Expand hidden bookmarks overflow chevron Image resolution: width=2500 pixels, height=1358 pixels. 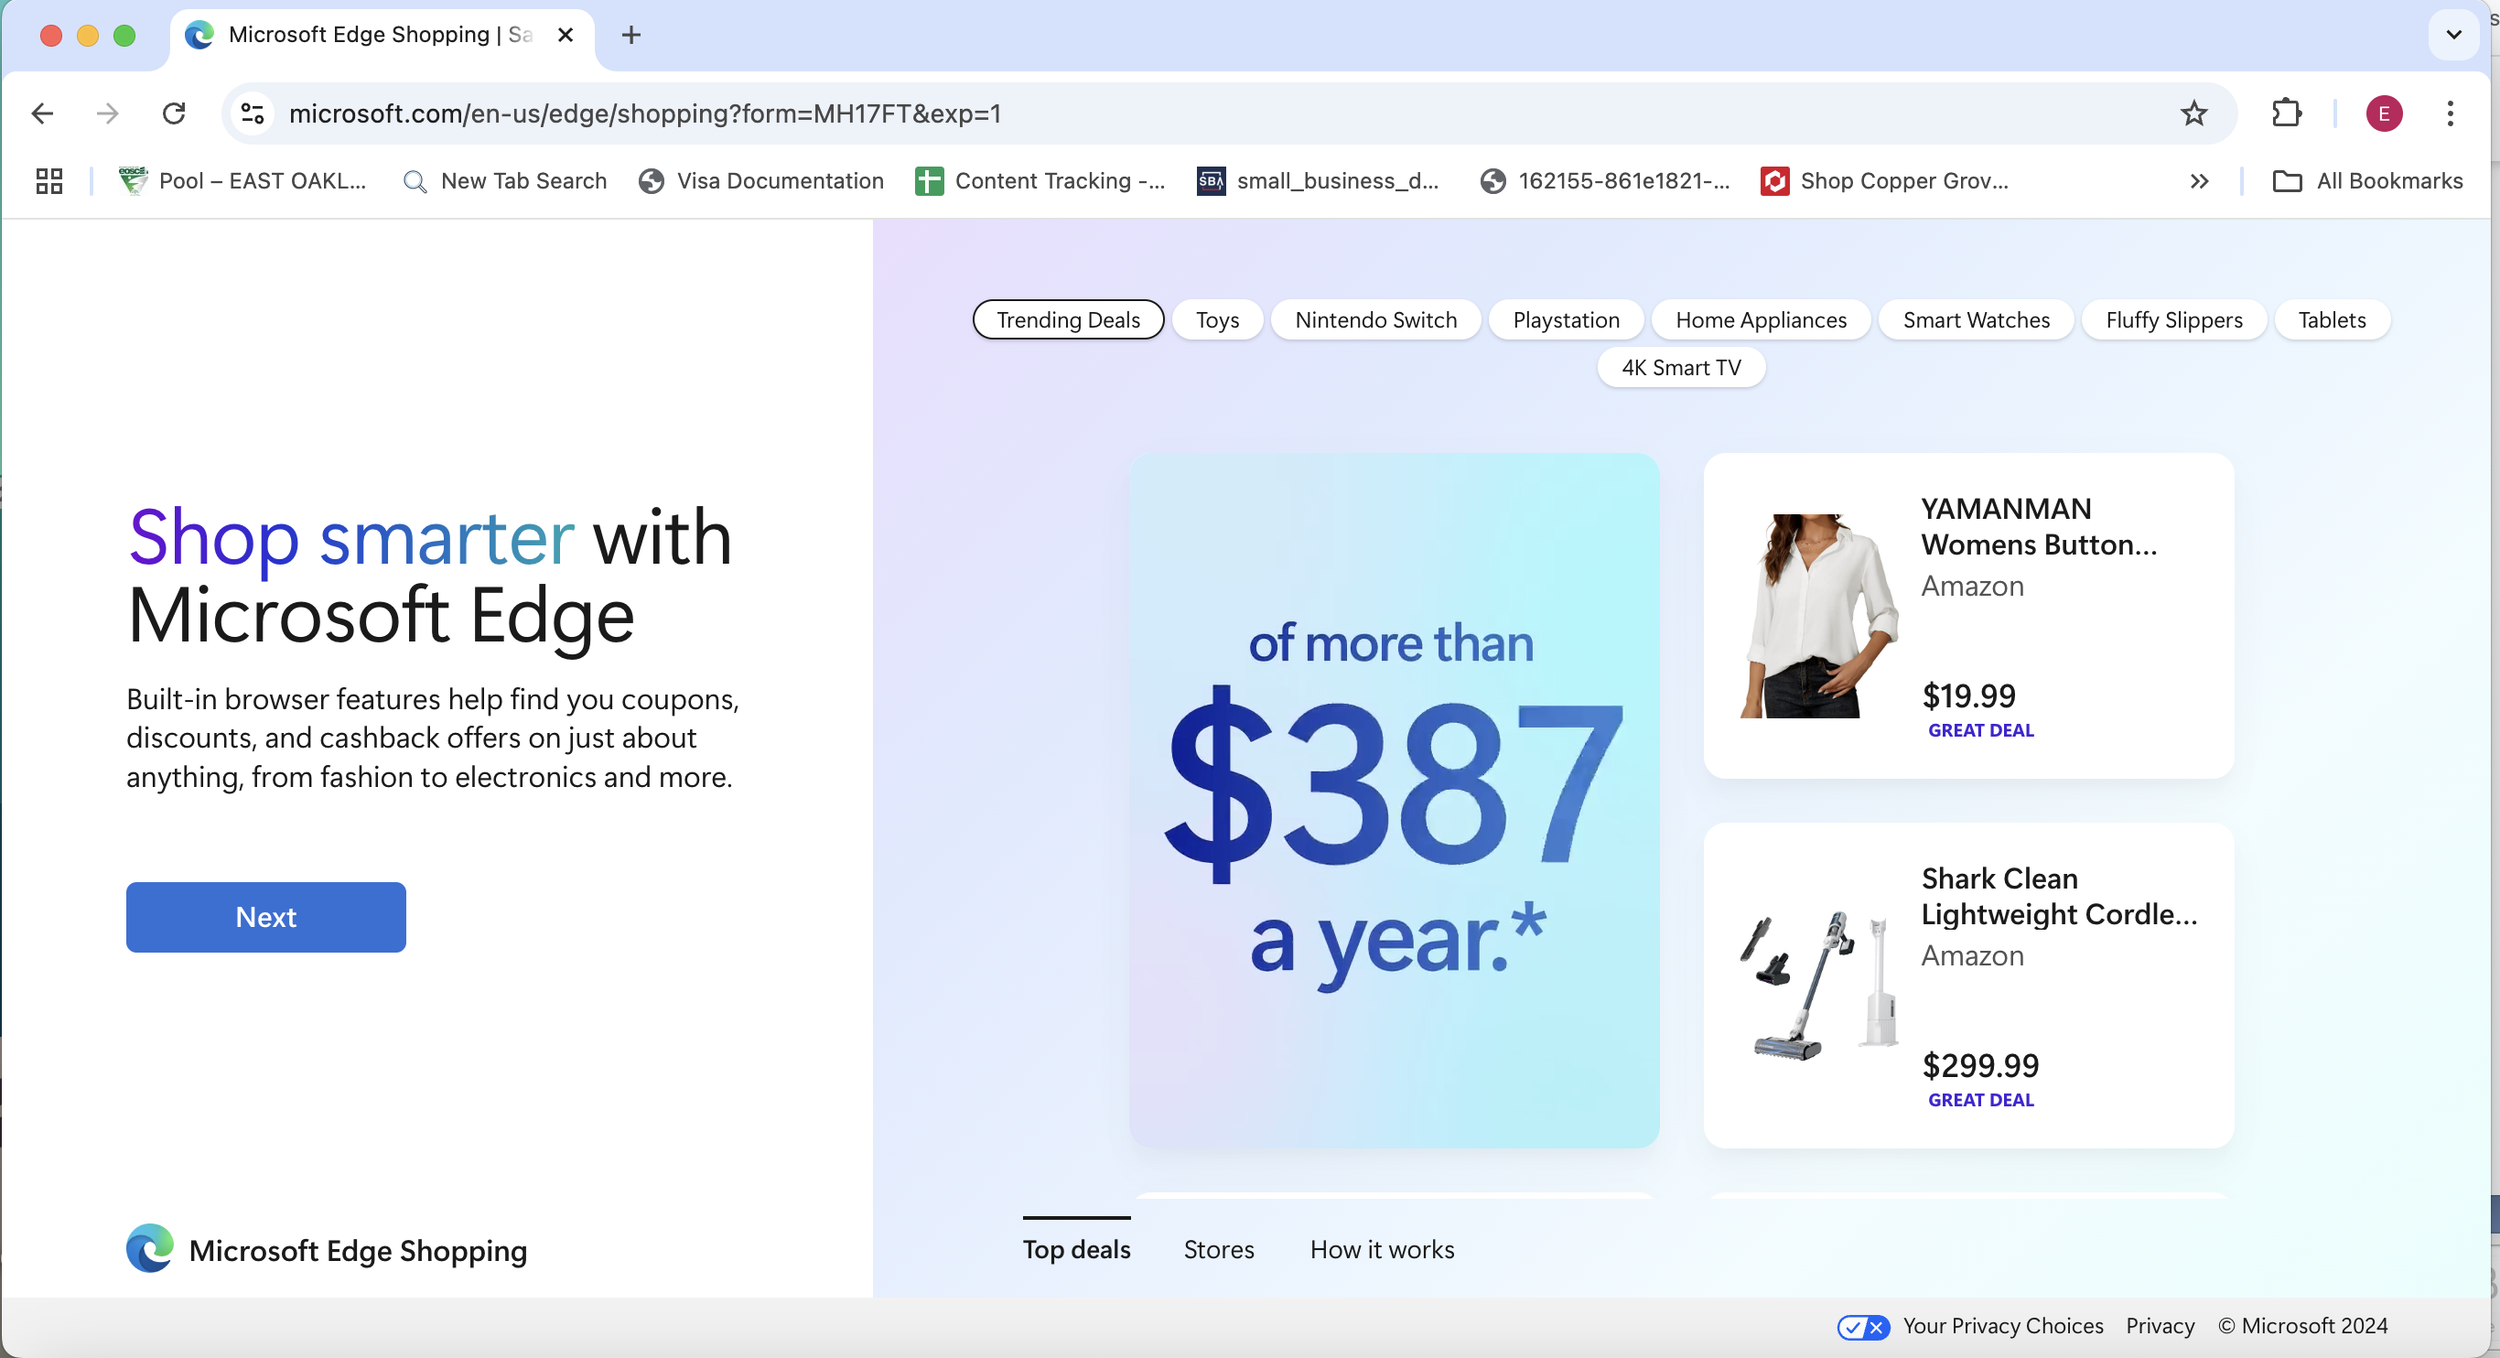(2198, 181)
